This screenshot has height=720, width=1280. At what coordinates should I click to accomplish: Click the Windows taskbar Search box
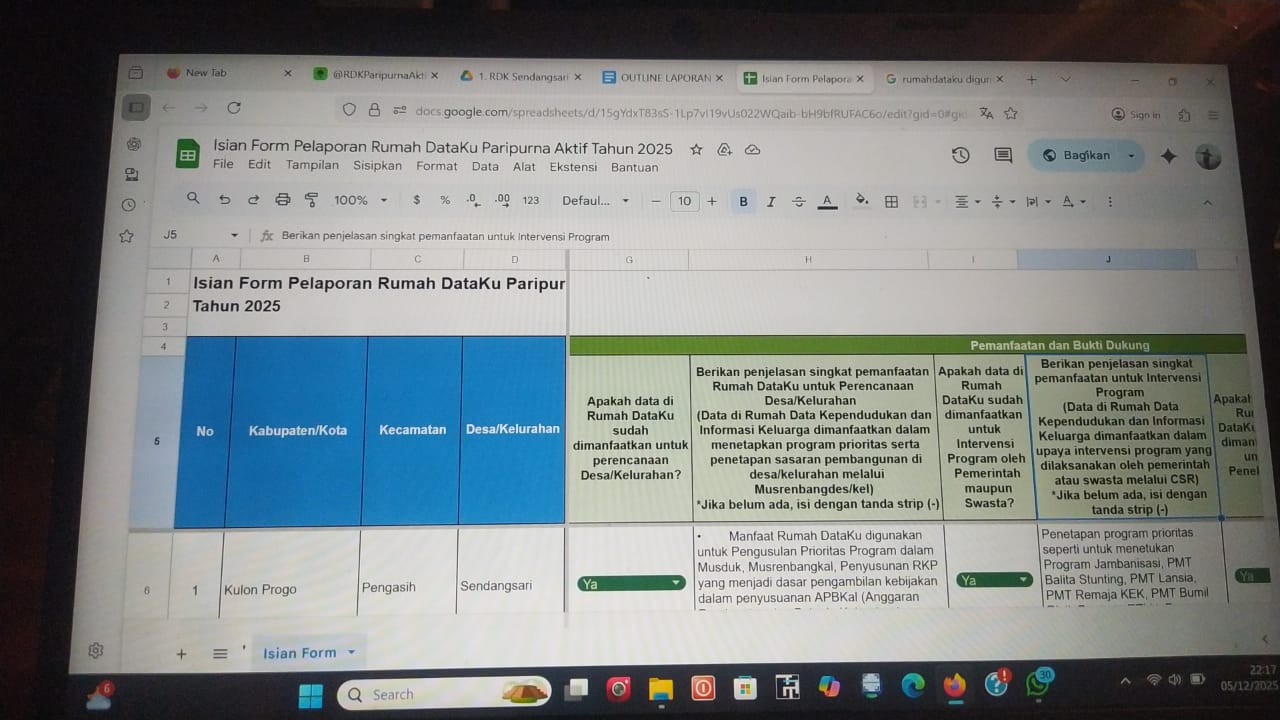[x=440, y=694]
